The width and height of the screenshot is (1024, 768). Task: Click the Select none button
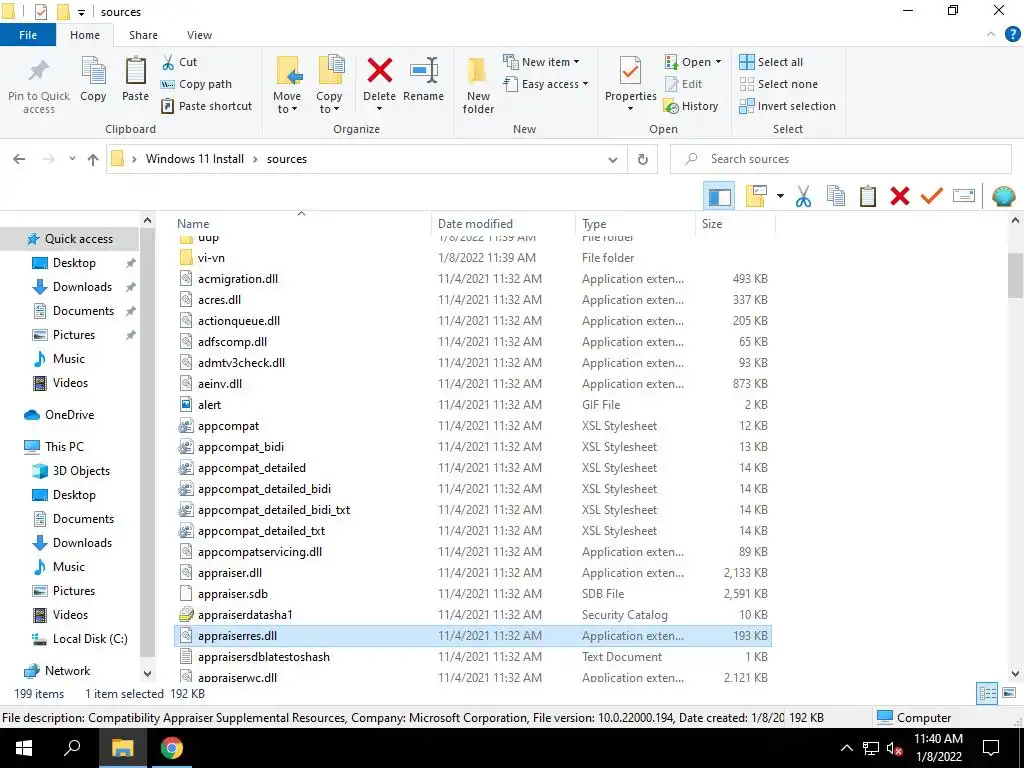click(778, 84)
